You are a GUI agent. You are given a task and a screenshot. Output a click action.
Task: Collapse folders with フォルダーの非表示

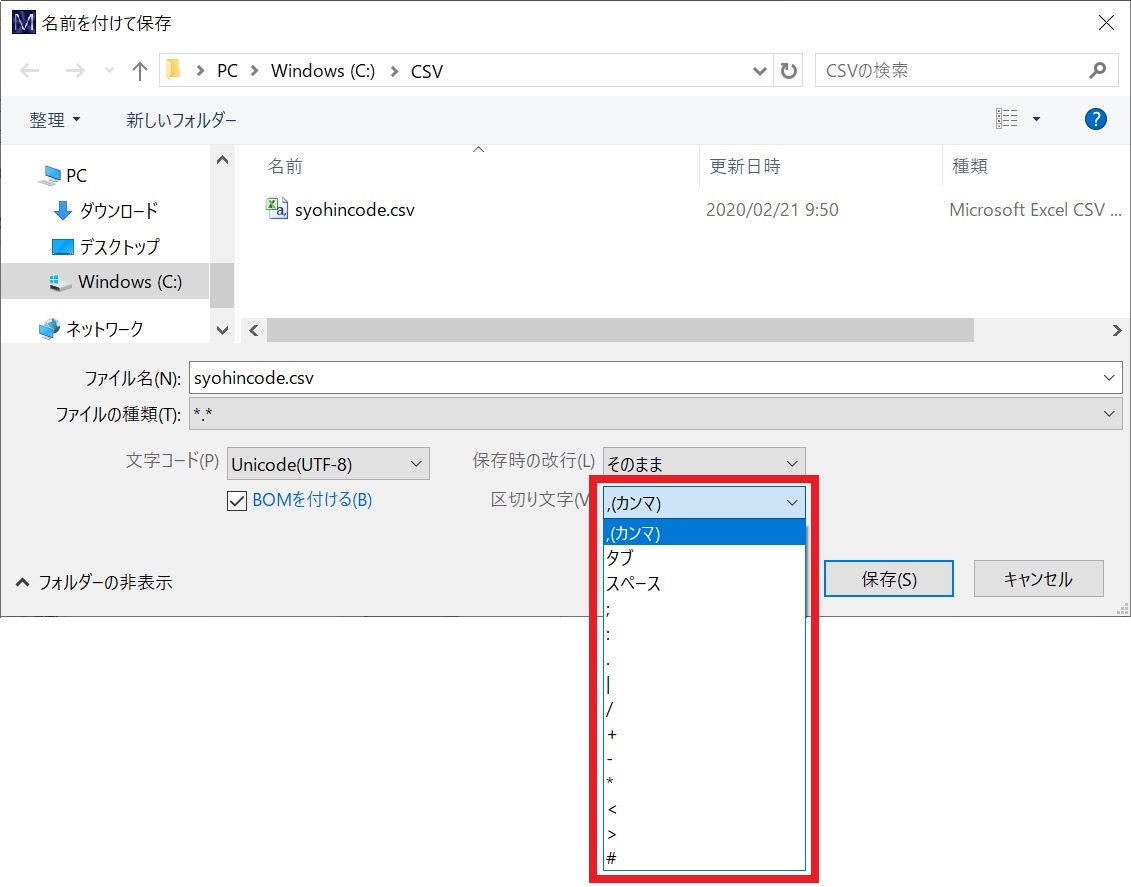[94, 582]
